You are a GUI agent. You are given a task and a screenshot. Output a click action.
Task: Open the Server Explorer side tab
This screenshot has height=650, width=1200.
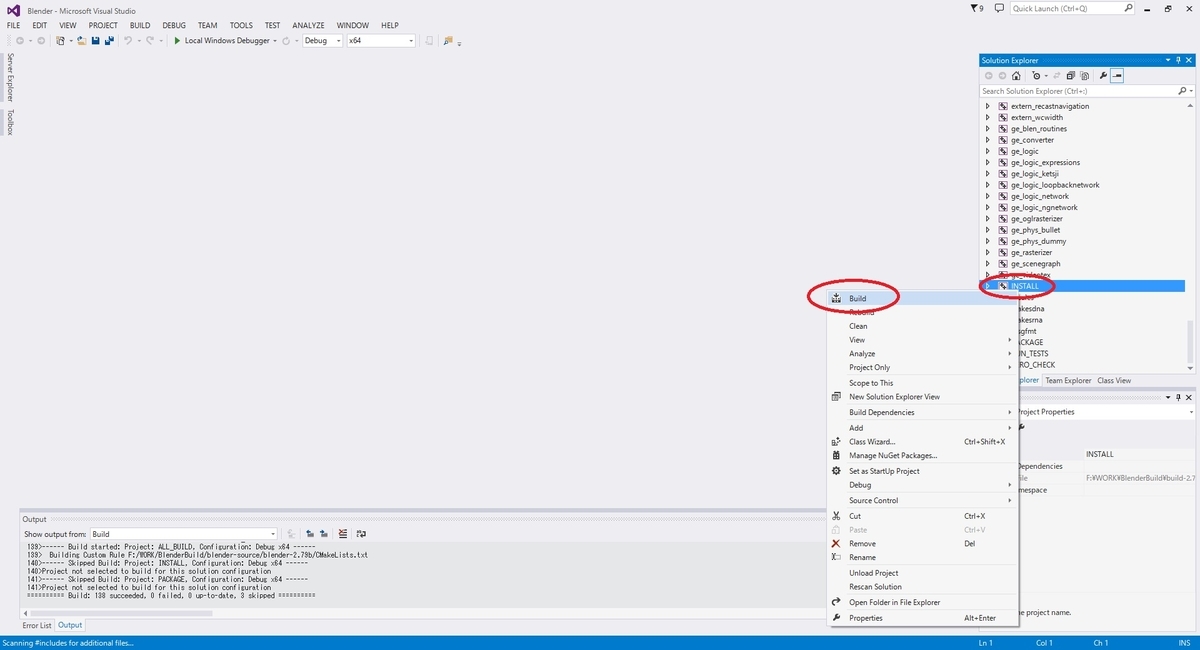click(x=10, y=77)
